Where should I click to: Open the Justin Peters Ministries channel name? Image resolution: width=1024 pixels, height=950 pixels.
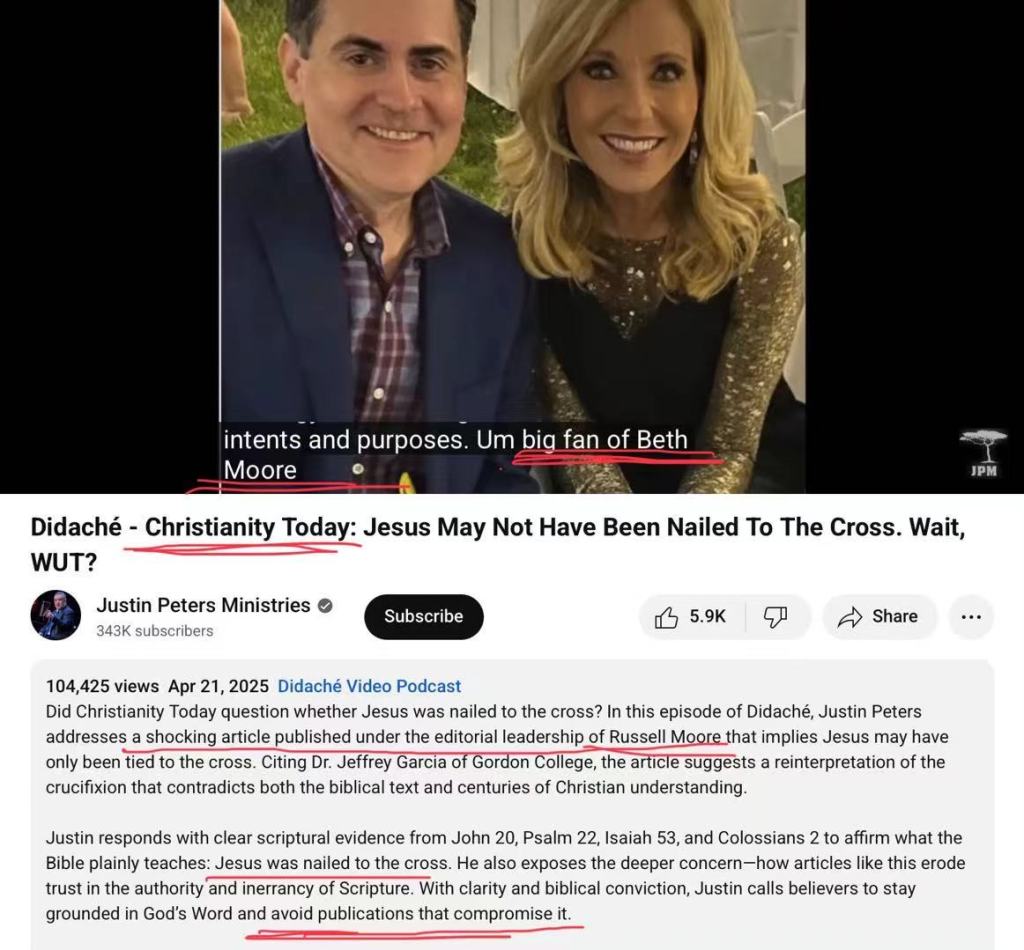coord(203,605)
